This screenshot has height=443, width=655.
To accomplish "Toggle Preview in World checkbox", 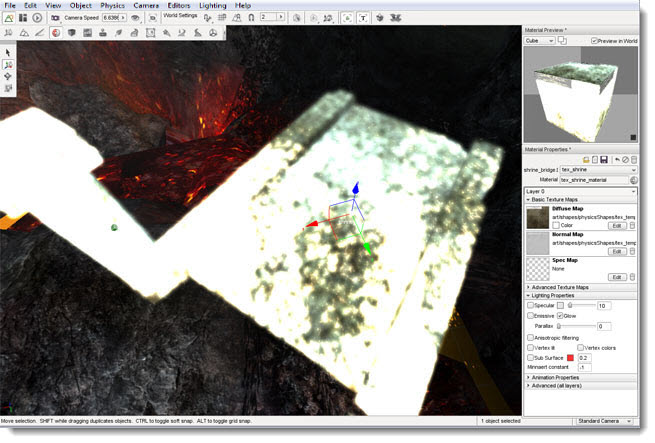I will [594, 41].
